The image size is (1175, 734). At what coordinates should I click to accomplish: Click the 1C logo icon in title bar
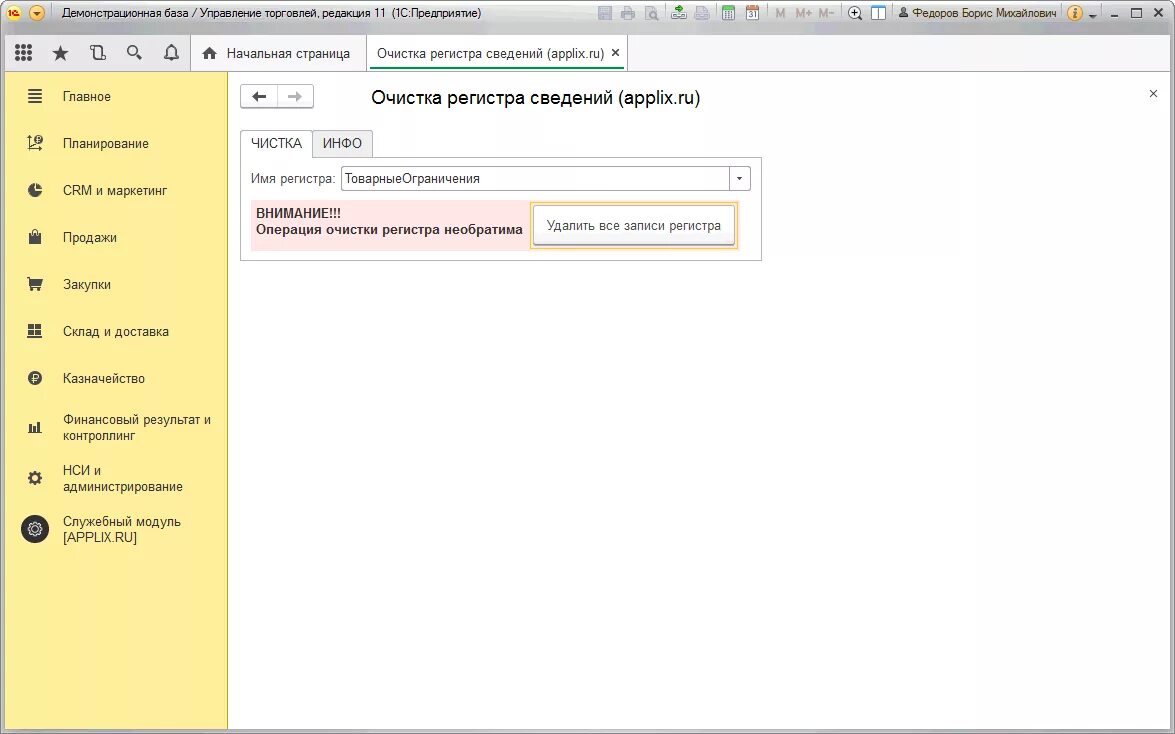click(x=13, y=13)
